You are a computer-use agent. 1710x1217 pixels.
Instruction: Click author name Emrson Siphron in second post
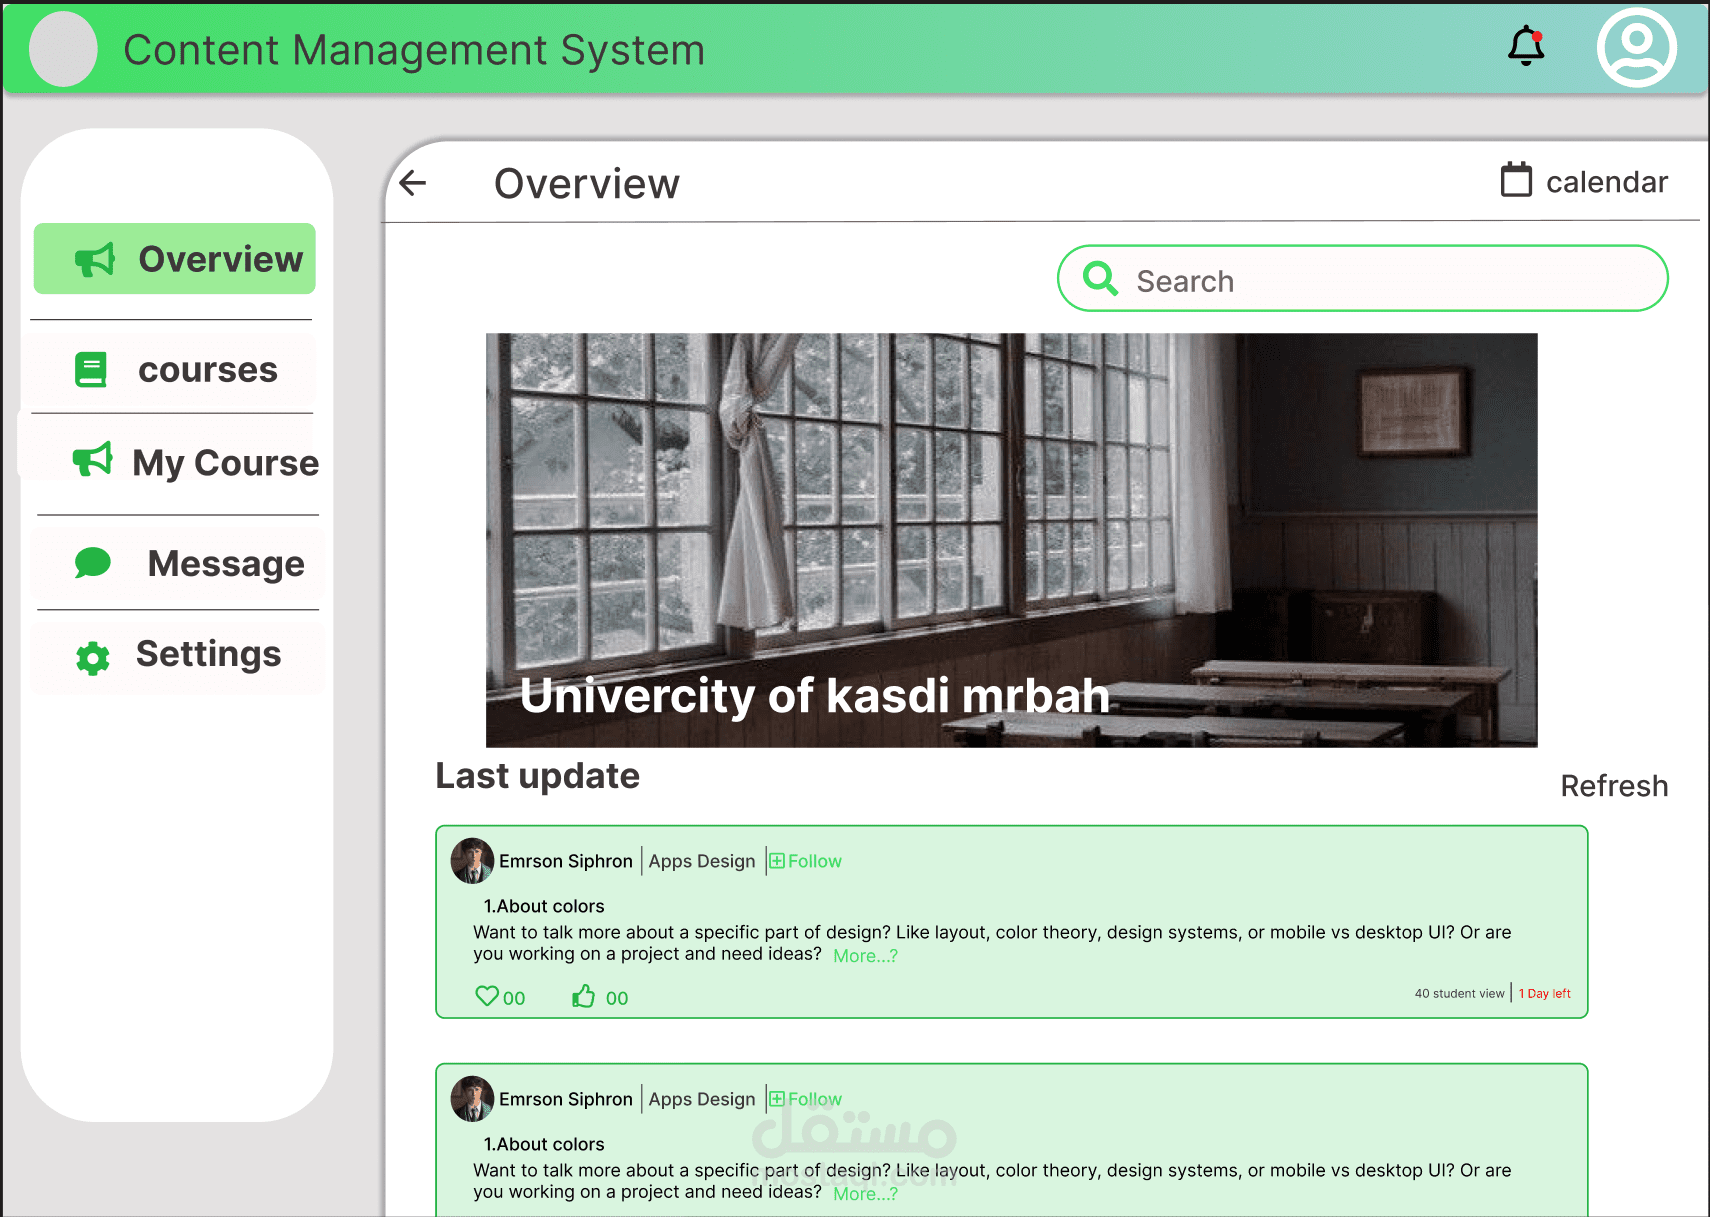(x=566, y=1099)
